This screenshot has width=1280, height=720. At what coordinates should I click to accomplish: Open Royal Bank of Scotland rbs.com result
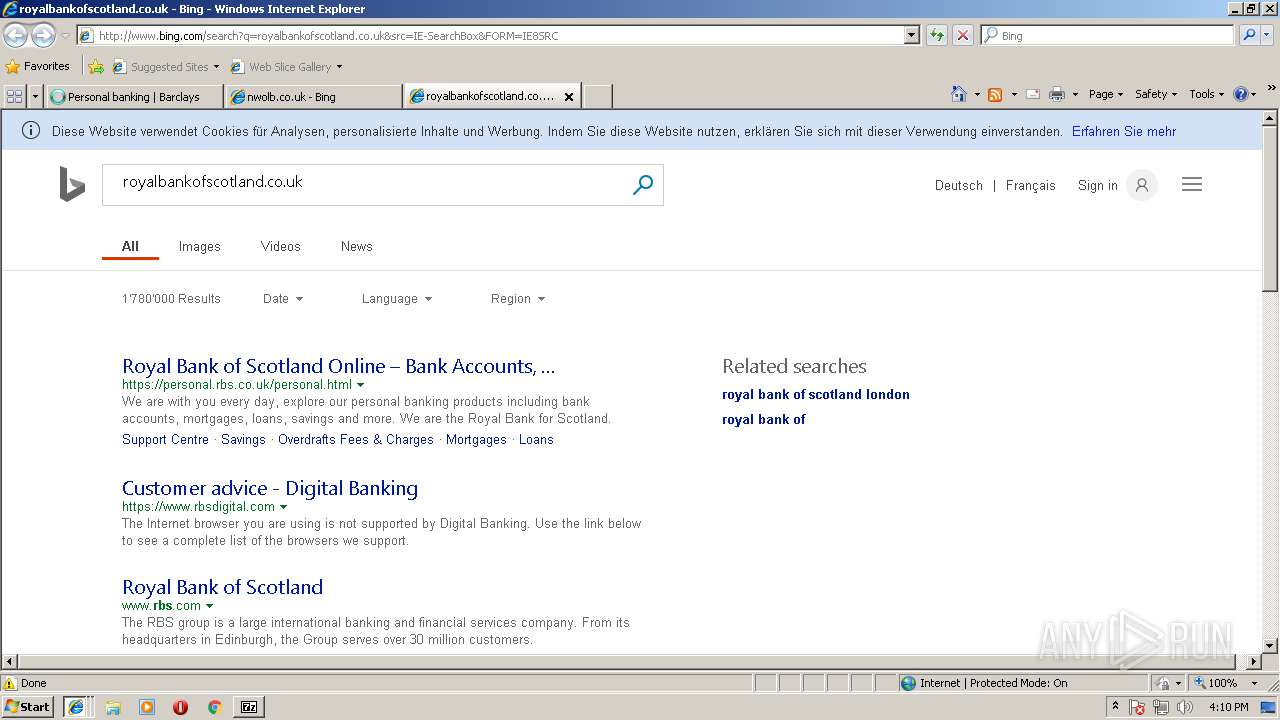click(x=222, y=587)
